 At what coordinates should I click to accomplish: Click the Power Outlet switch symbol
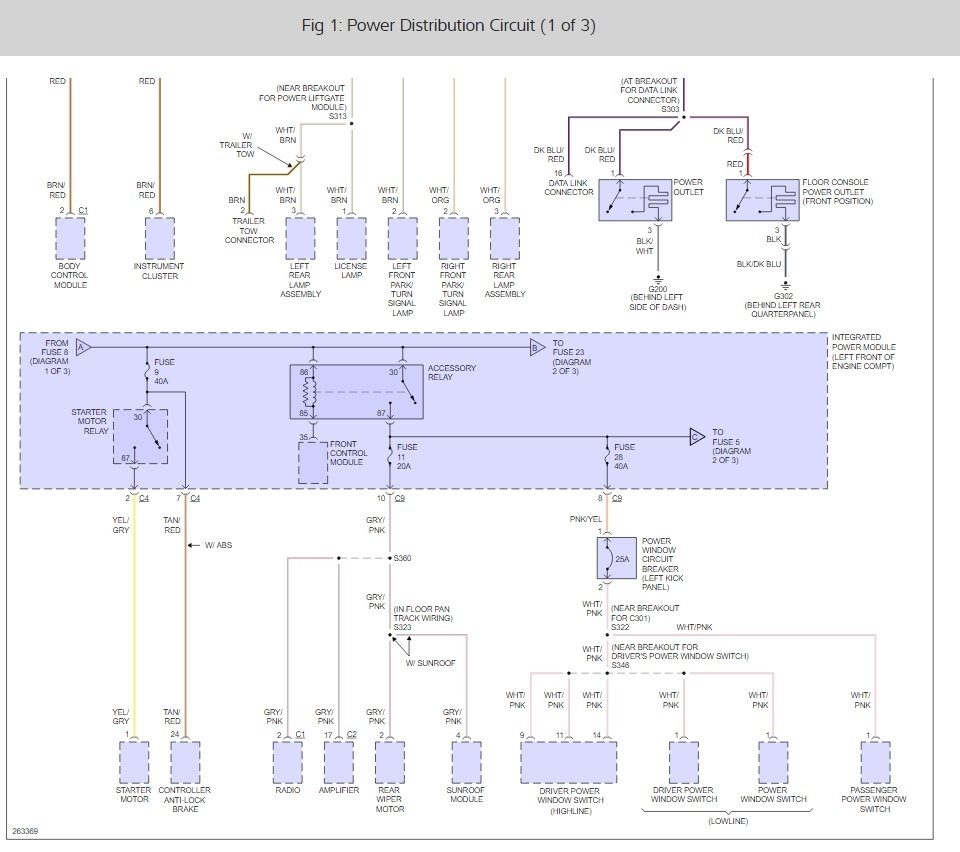pos(635,200)
